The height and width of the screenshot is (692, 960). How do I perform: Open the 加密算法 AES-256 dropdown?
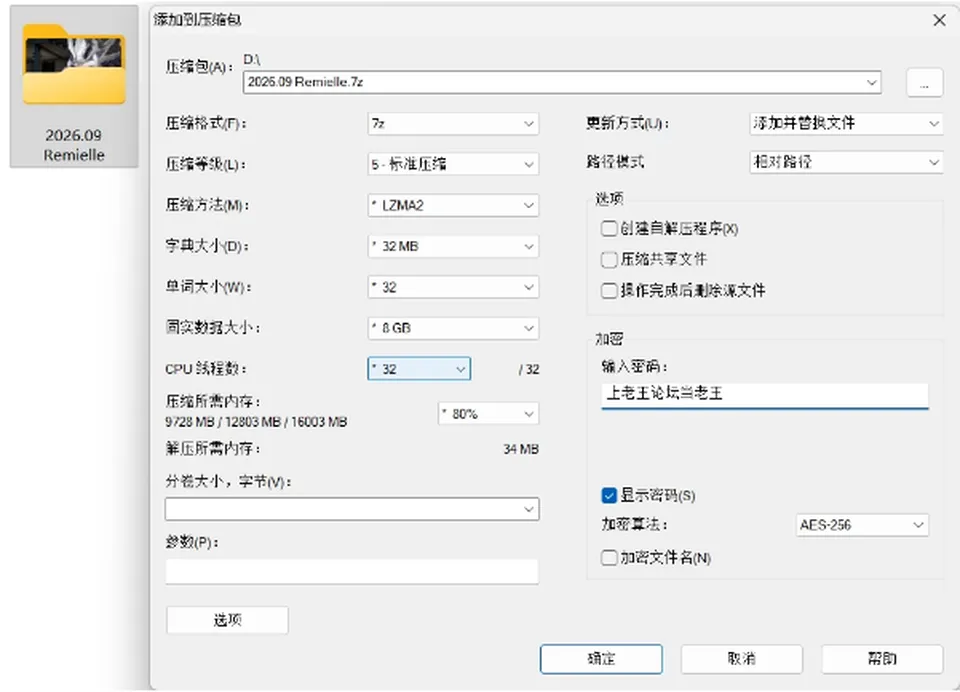pos(862,525)
